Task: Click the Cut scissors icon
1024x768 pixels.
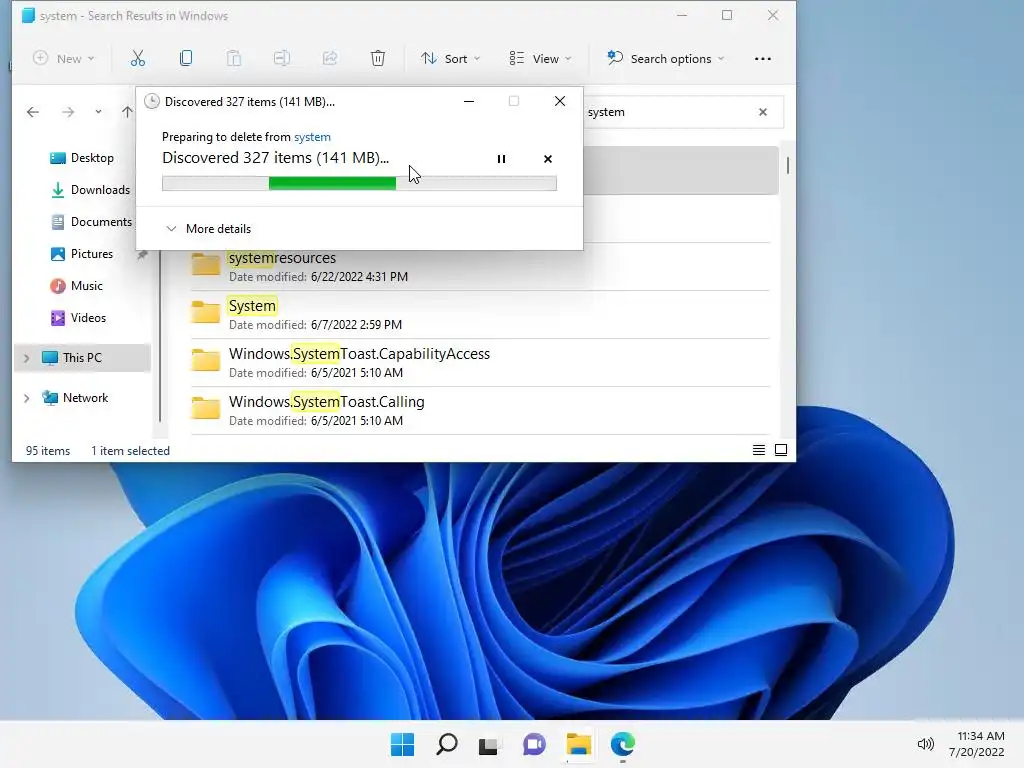Action: click(x=138, y=59)
